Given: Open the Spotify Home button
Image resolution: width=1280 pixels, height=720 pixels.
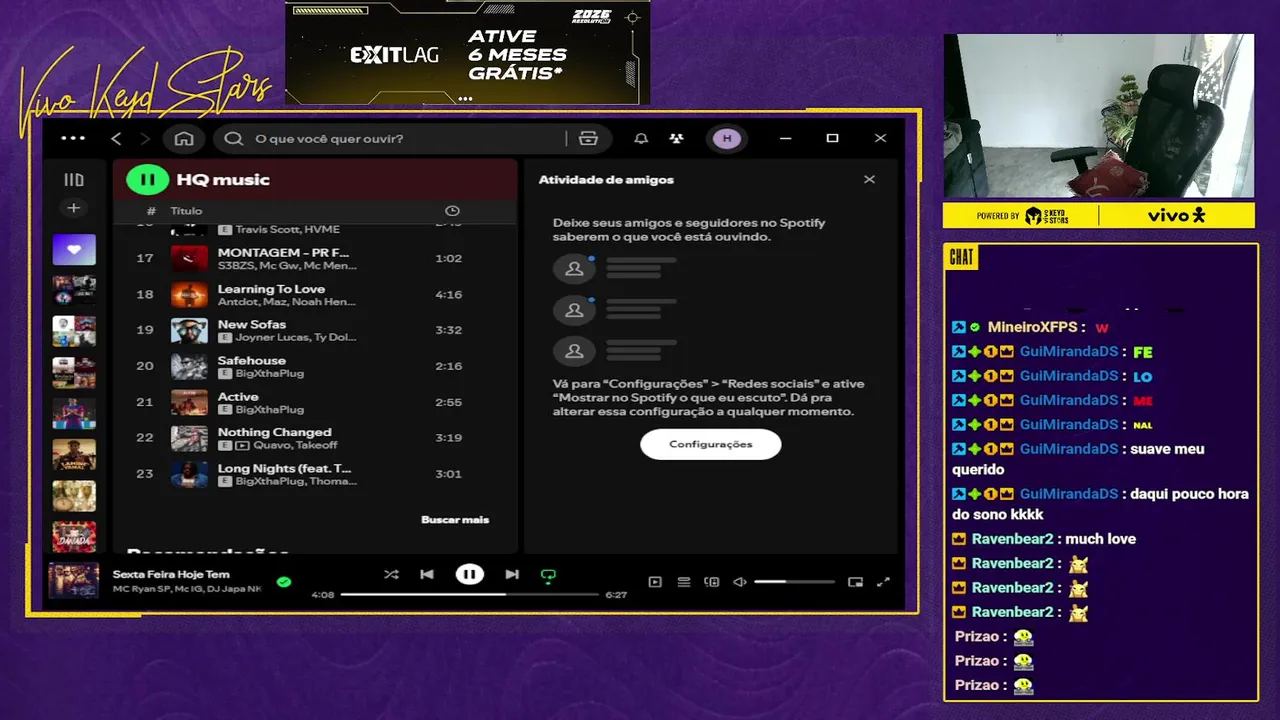Looking at the screenshot, I should pos(184,138).
